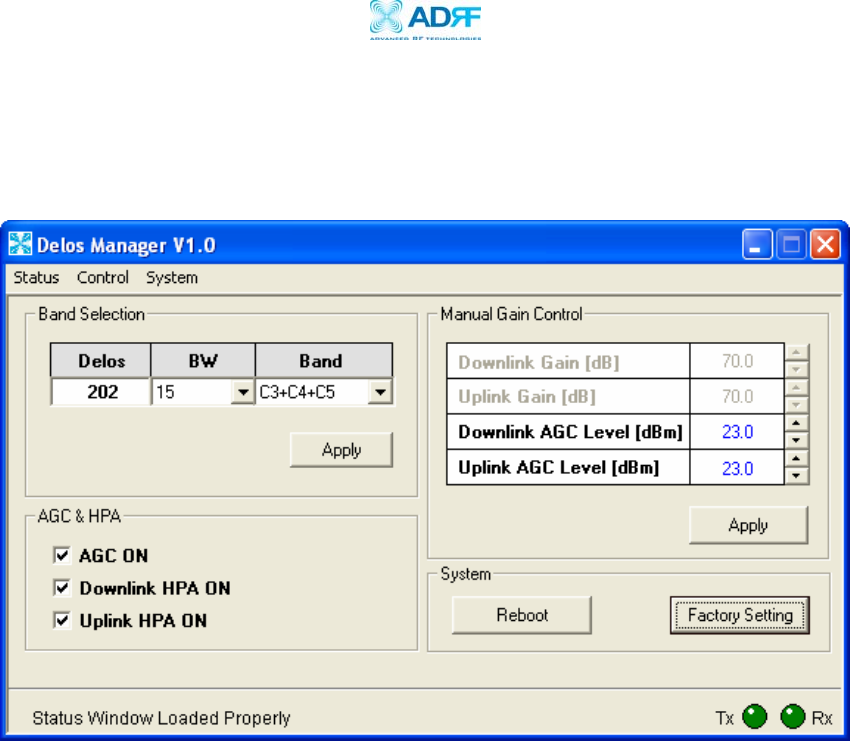Click the Delos Manager title bar app icon
The width and height of the screenshot is (850, 741).
pos(21,244)
